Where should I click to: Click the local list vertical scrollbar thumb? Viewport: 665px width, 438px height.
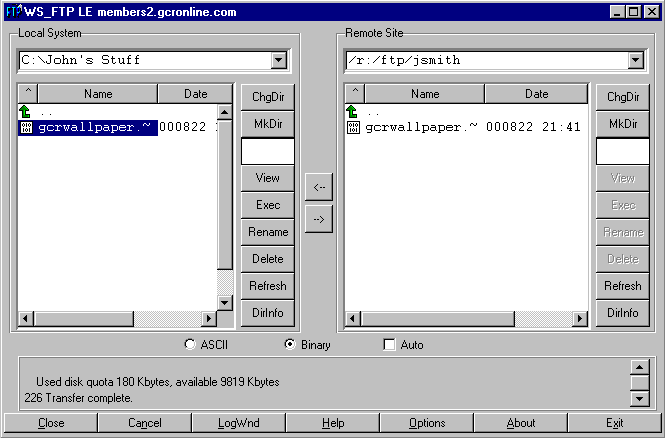click(x=224, y=195)
